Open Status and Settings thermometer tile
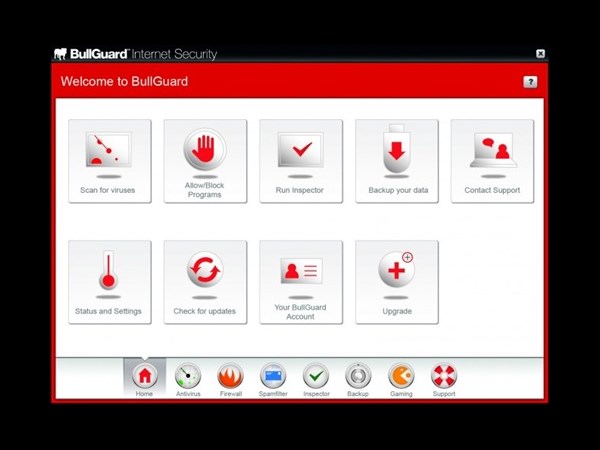600x450 pixels. tap(109, 281)
